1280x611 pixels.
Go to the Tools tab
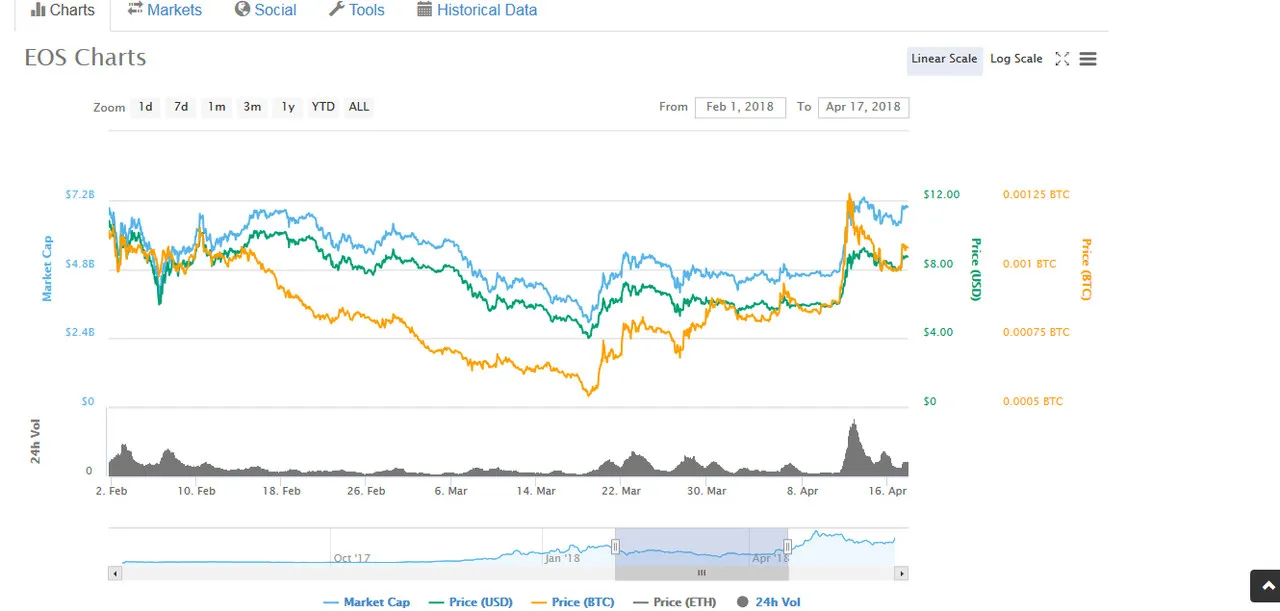356,10
